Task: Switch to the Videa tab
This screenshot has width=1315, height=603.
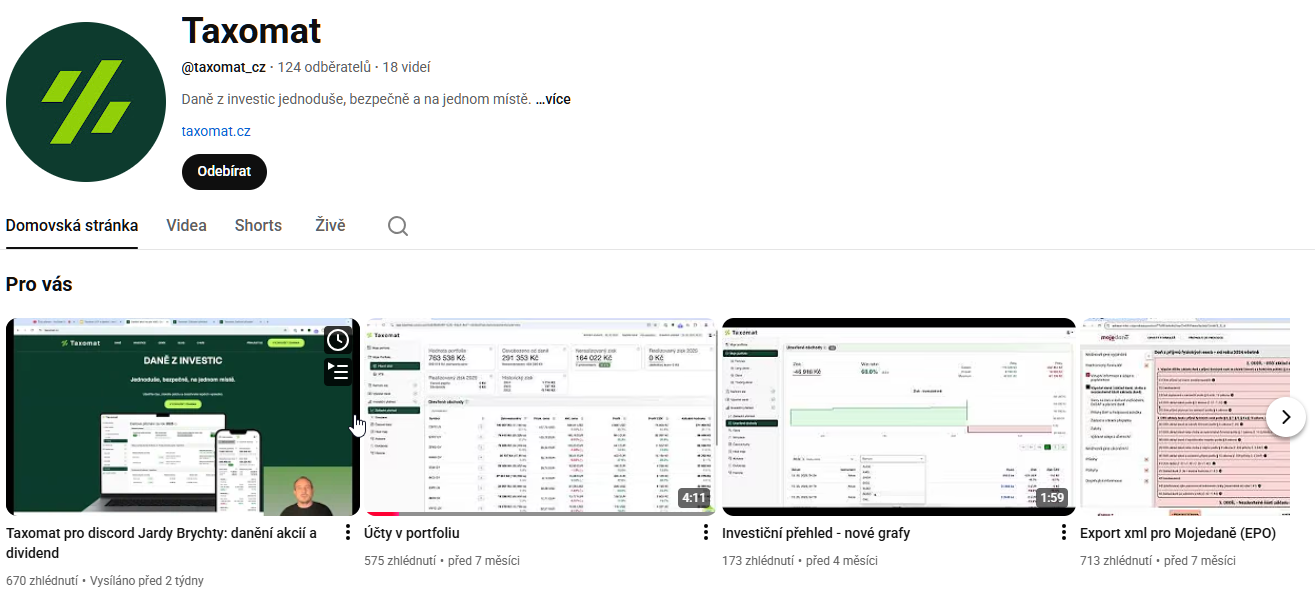Action: pyautogui.click(x=186, y=226)
